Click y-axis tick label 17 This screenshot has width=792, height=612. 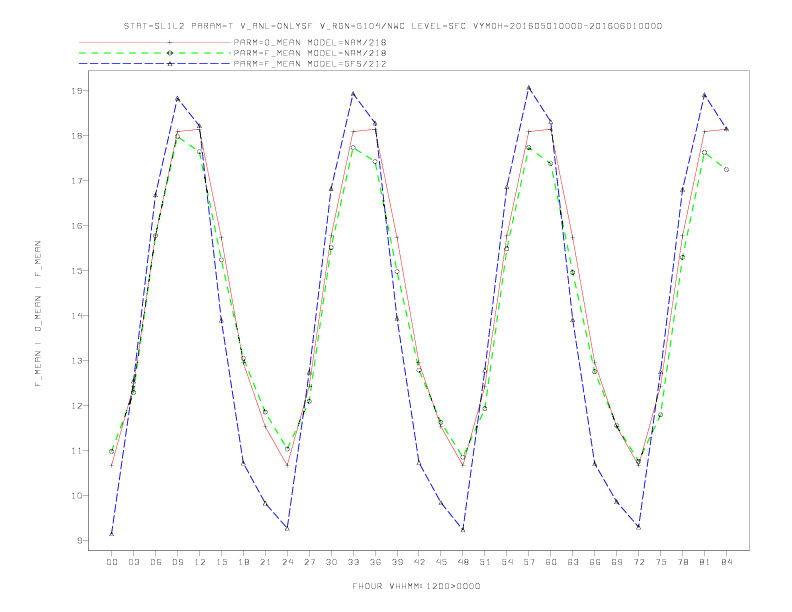(77, 181)
